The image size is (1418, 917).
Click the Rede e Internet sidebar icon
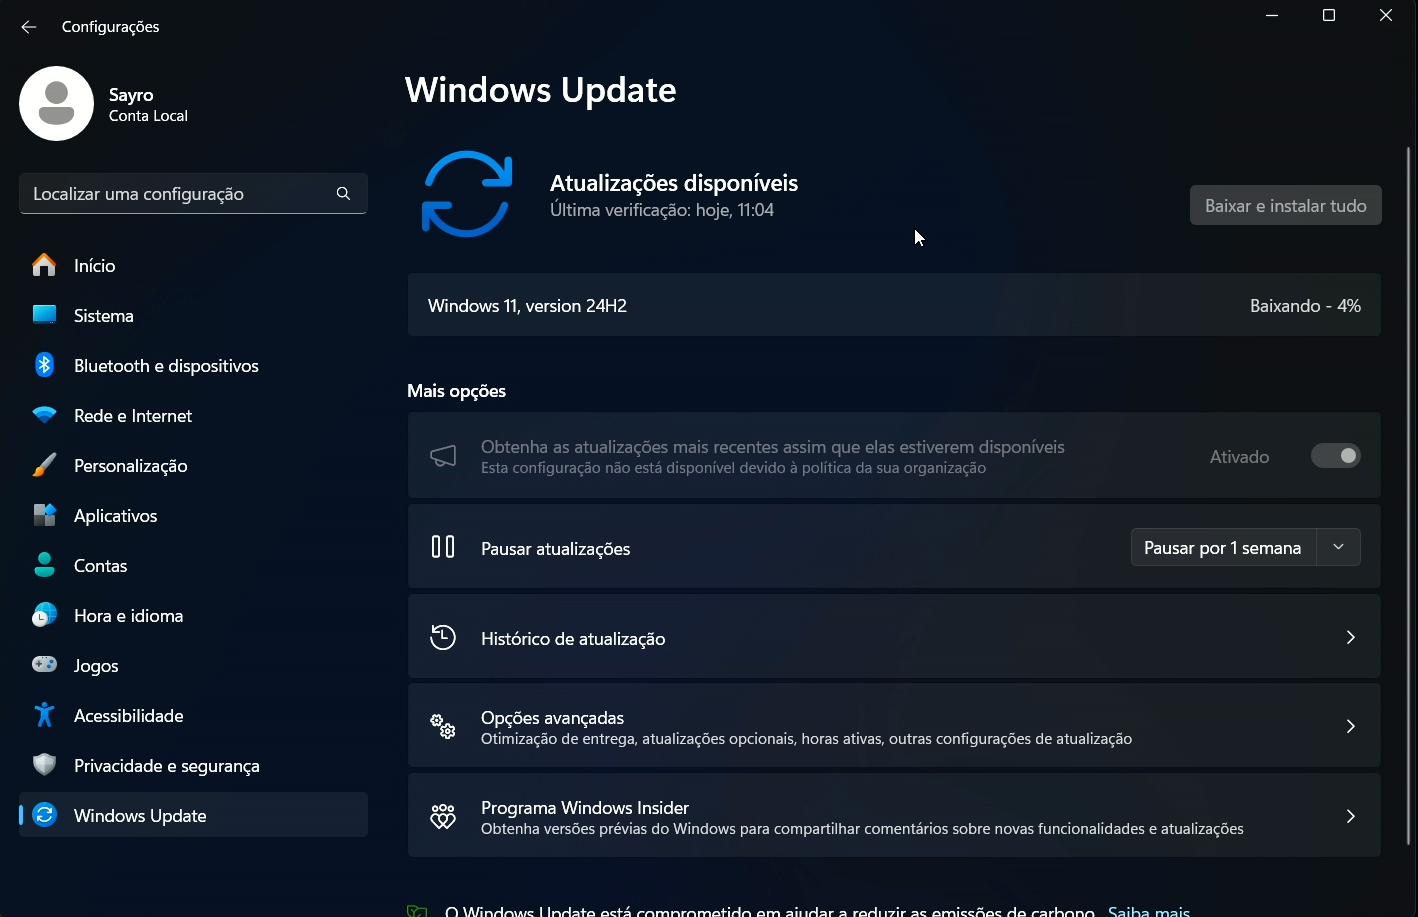45,415
